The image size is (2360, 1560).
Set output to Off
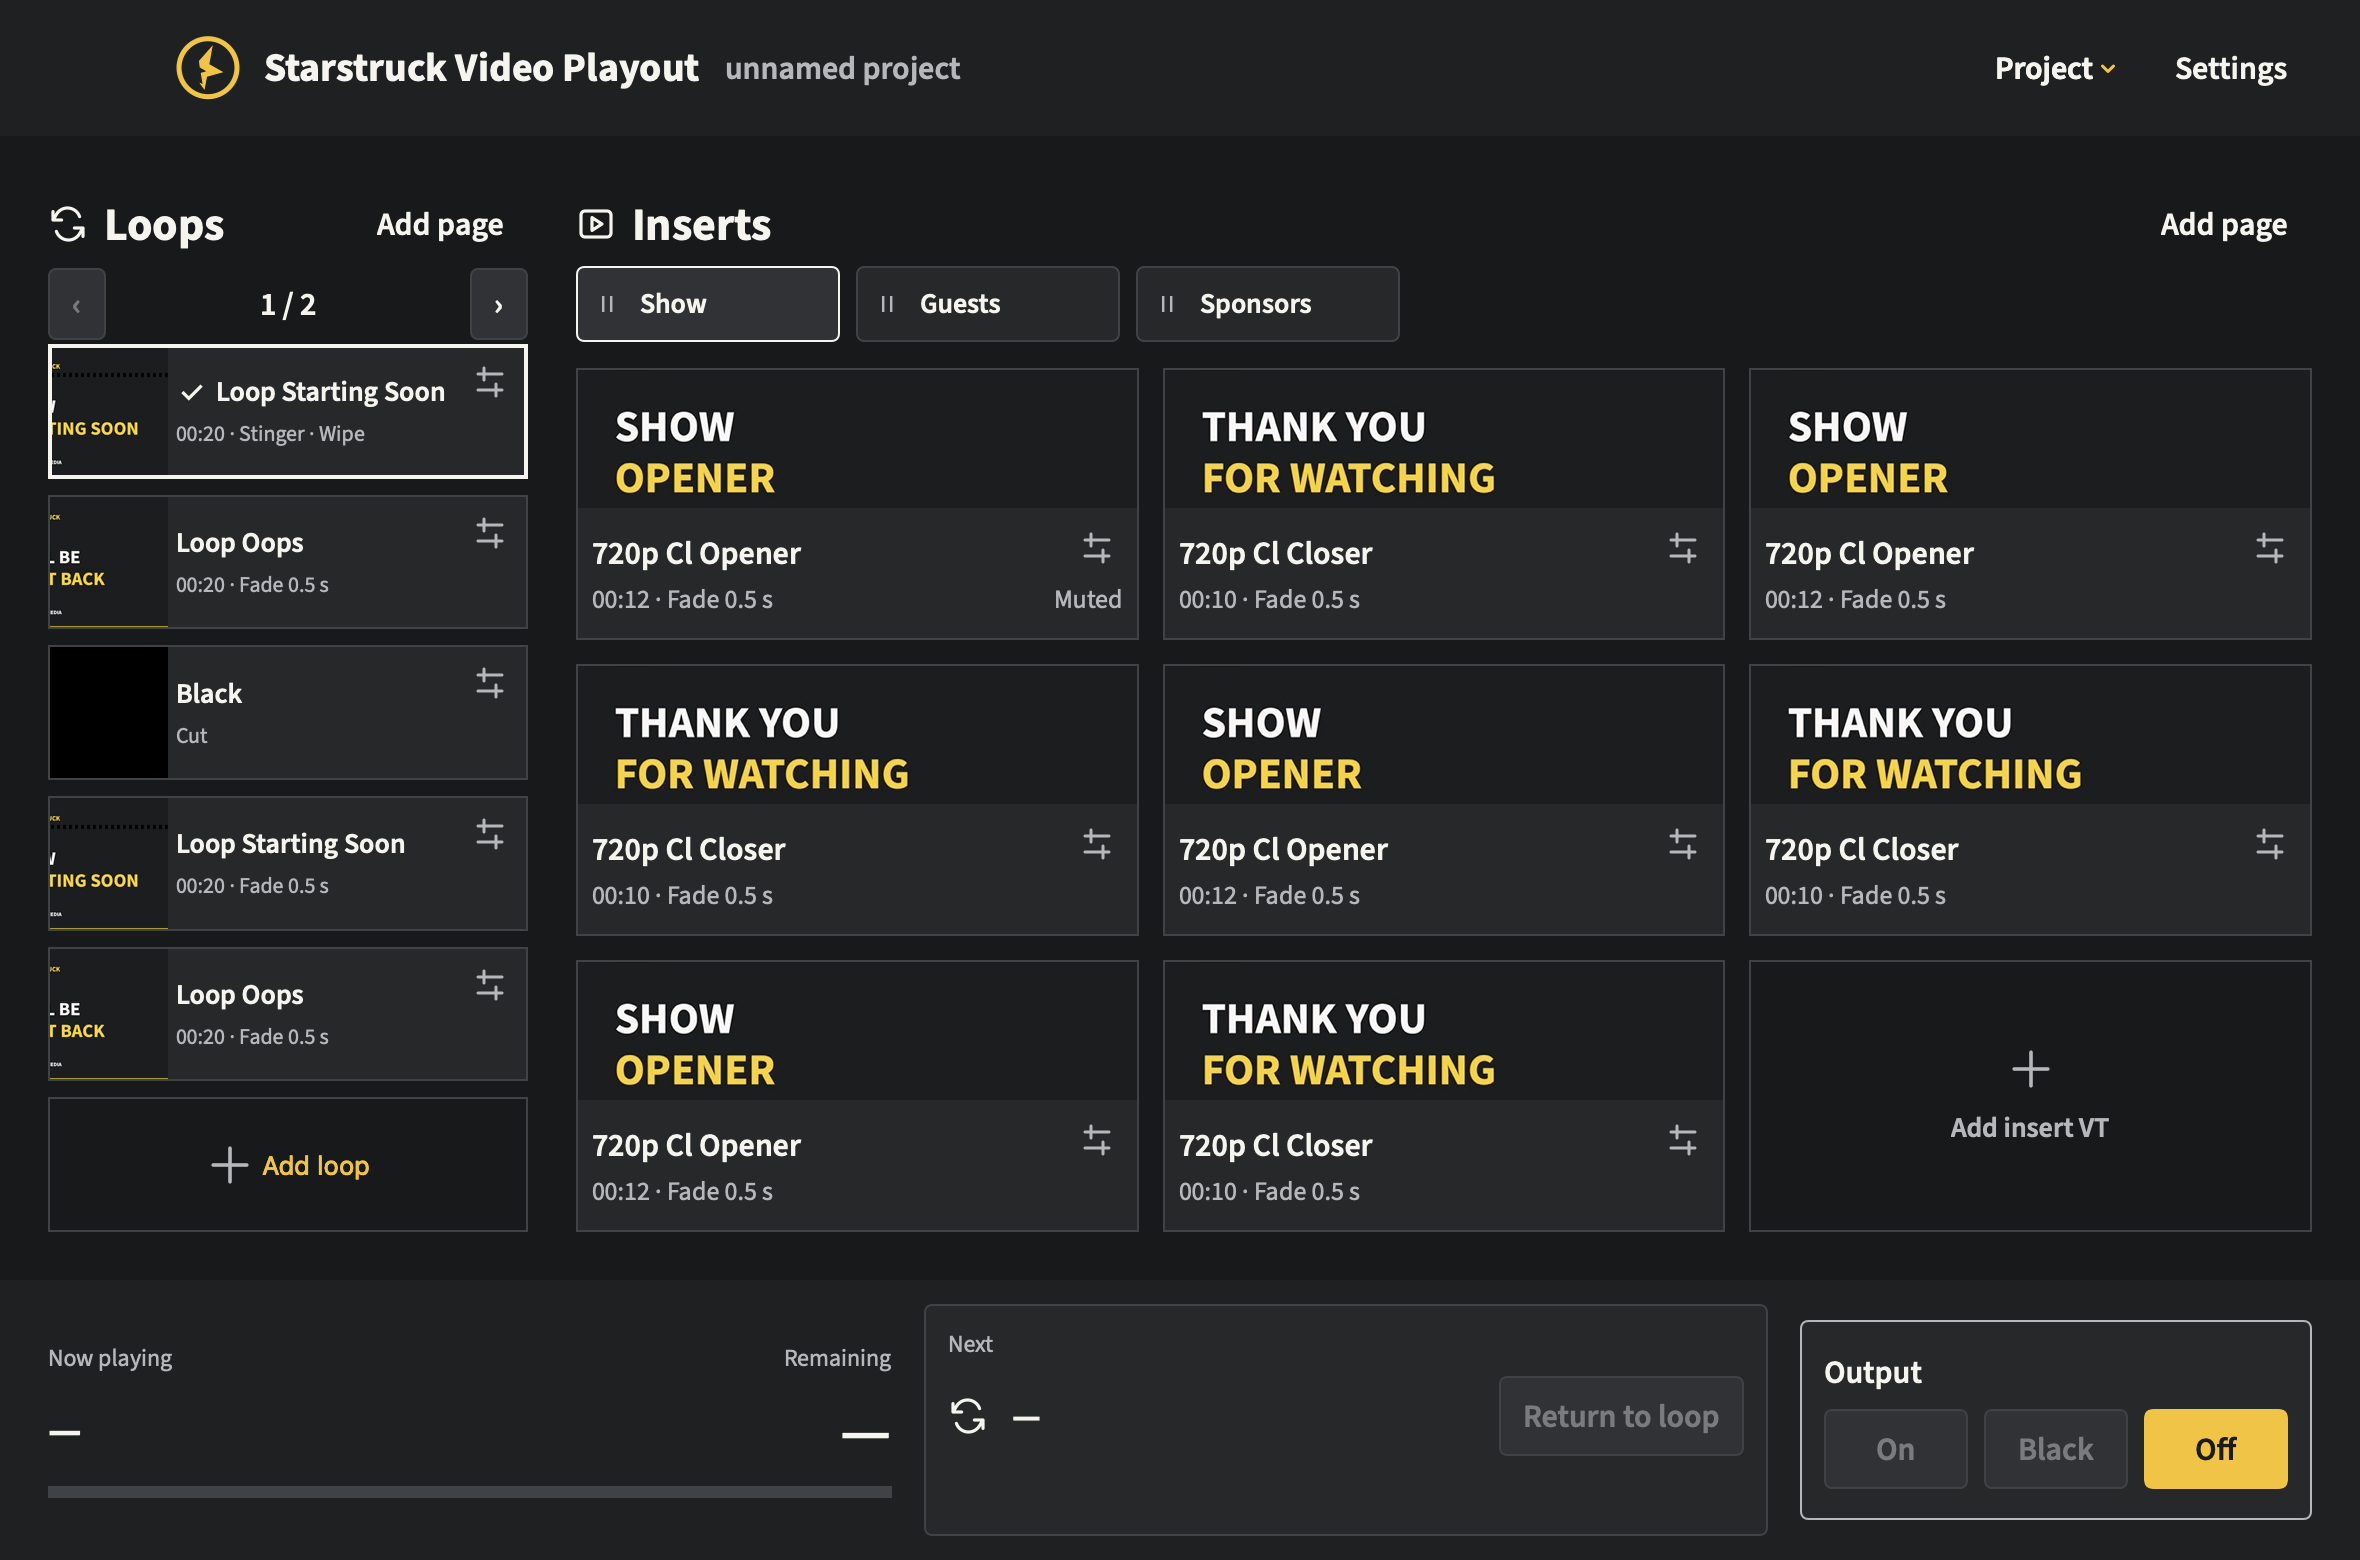point(2215,1449)
